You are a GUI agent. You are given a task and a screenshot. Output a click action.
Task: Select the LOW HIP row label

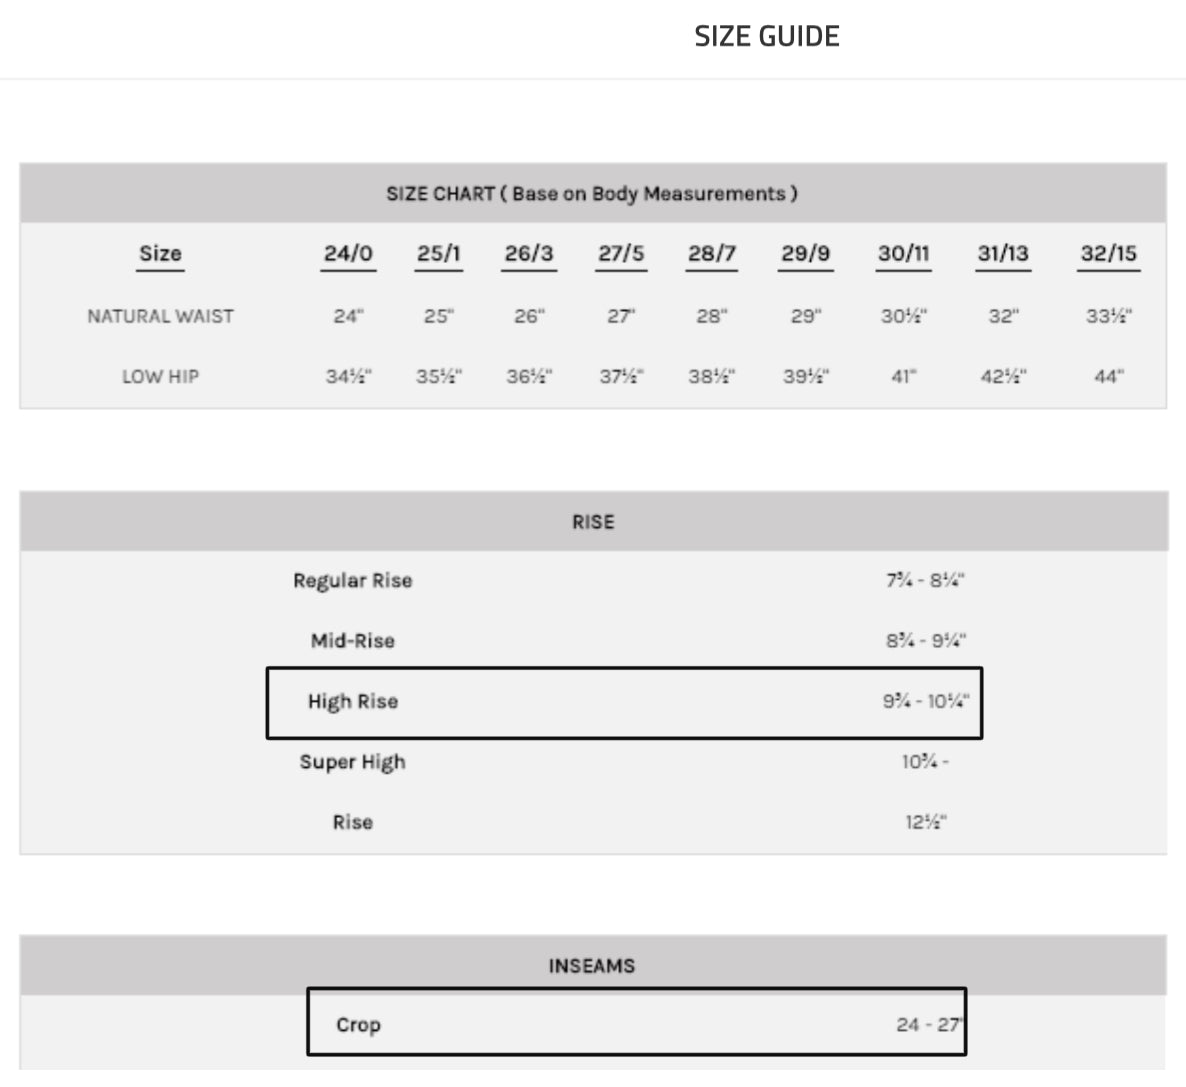(x=160, y=377)
